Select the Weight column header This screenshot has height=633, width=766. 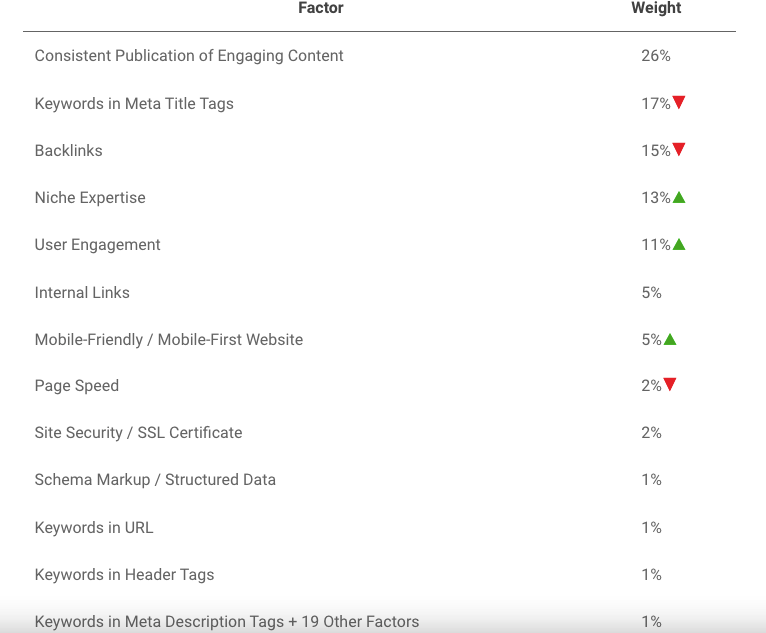[x=656, y=8]
